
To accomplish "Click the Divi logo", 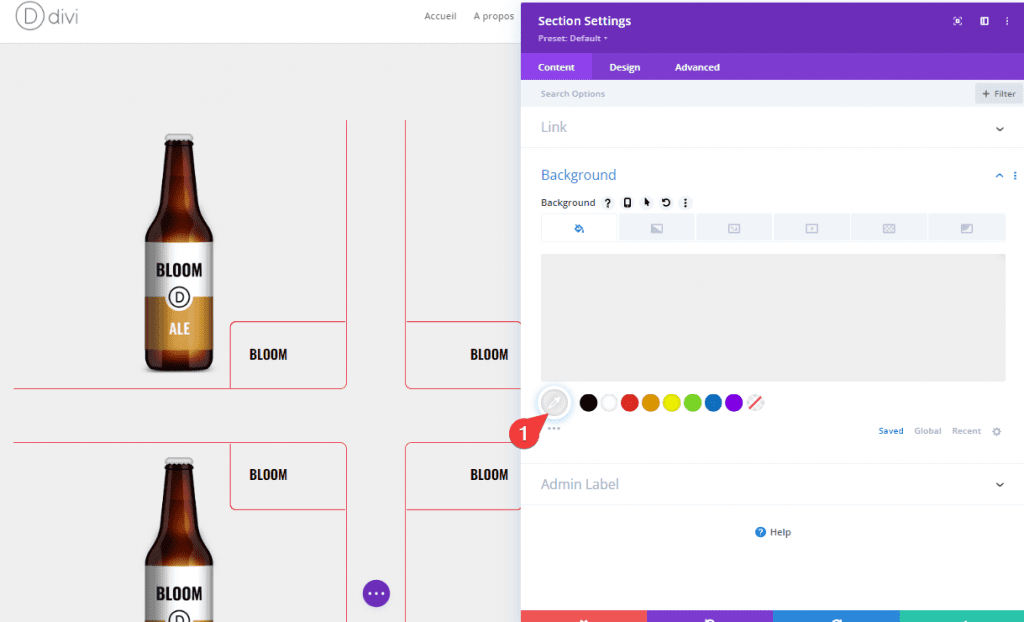I will point(47,16).
